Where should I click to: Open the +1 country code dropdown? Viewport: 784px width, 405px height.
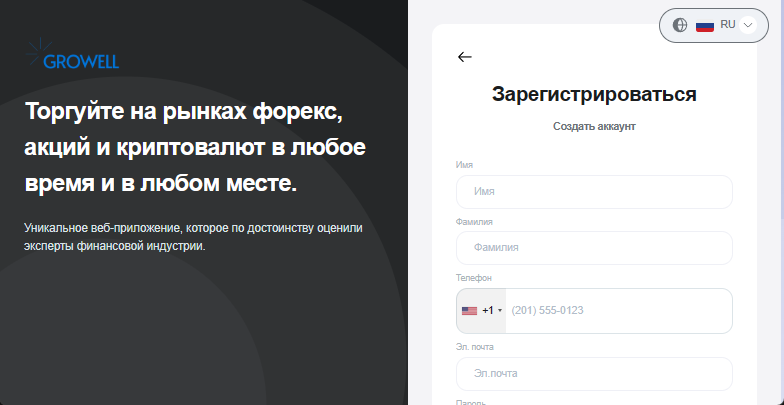(482, 310)
